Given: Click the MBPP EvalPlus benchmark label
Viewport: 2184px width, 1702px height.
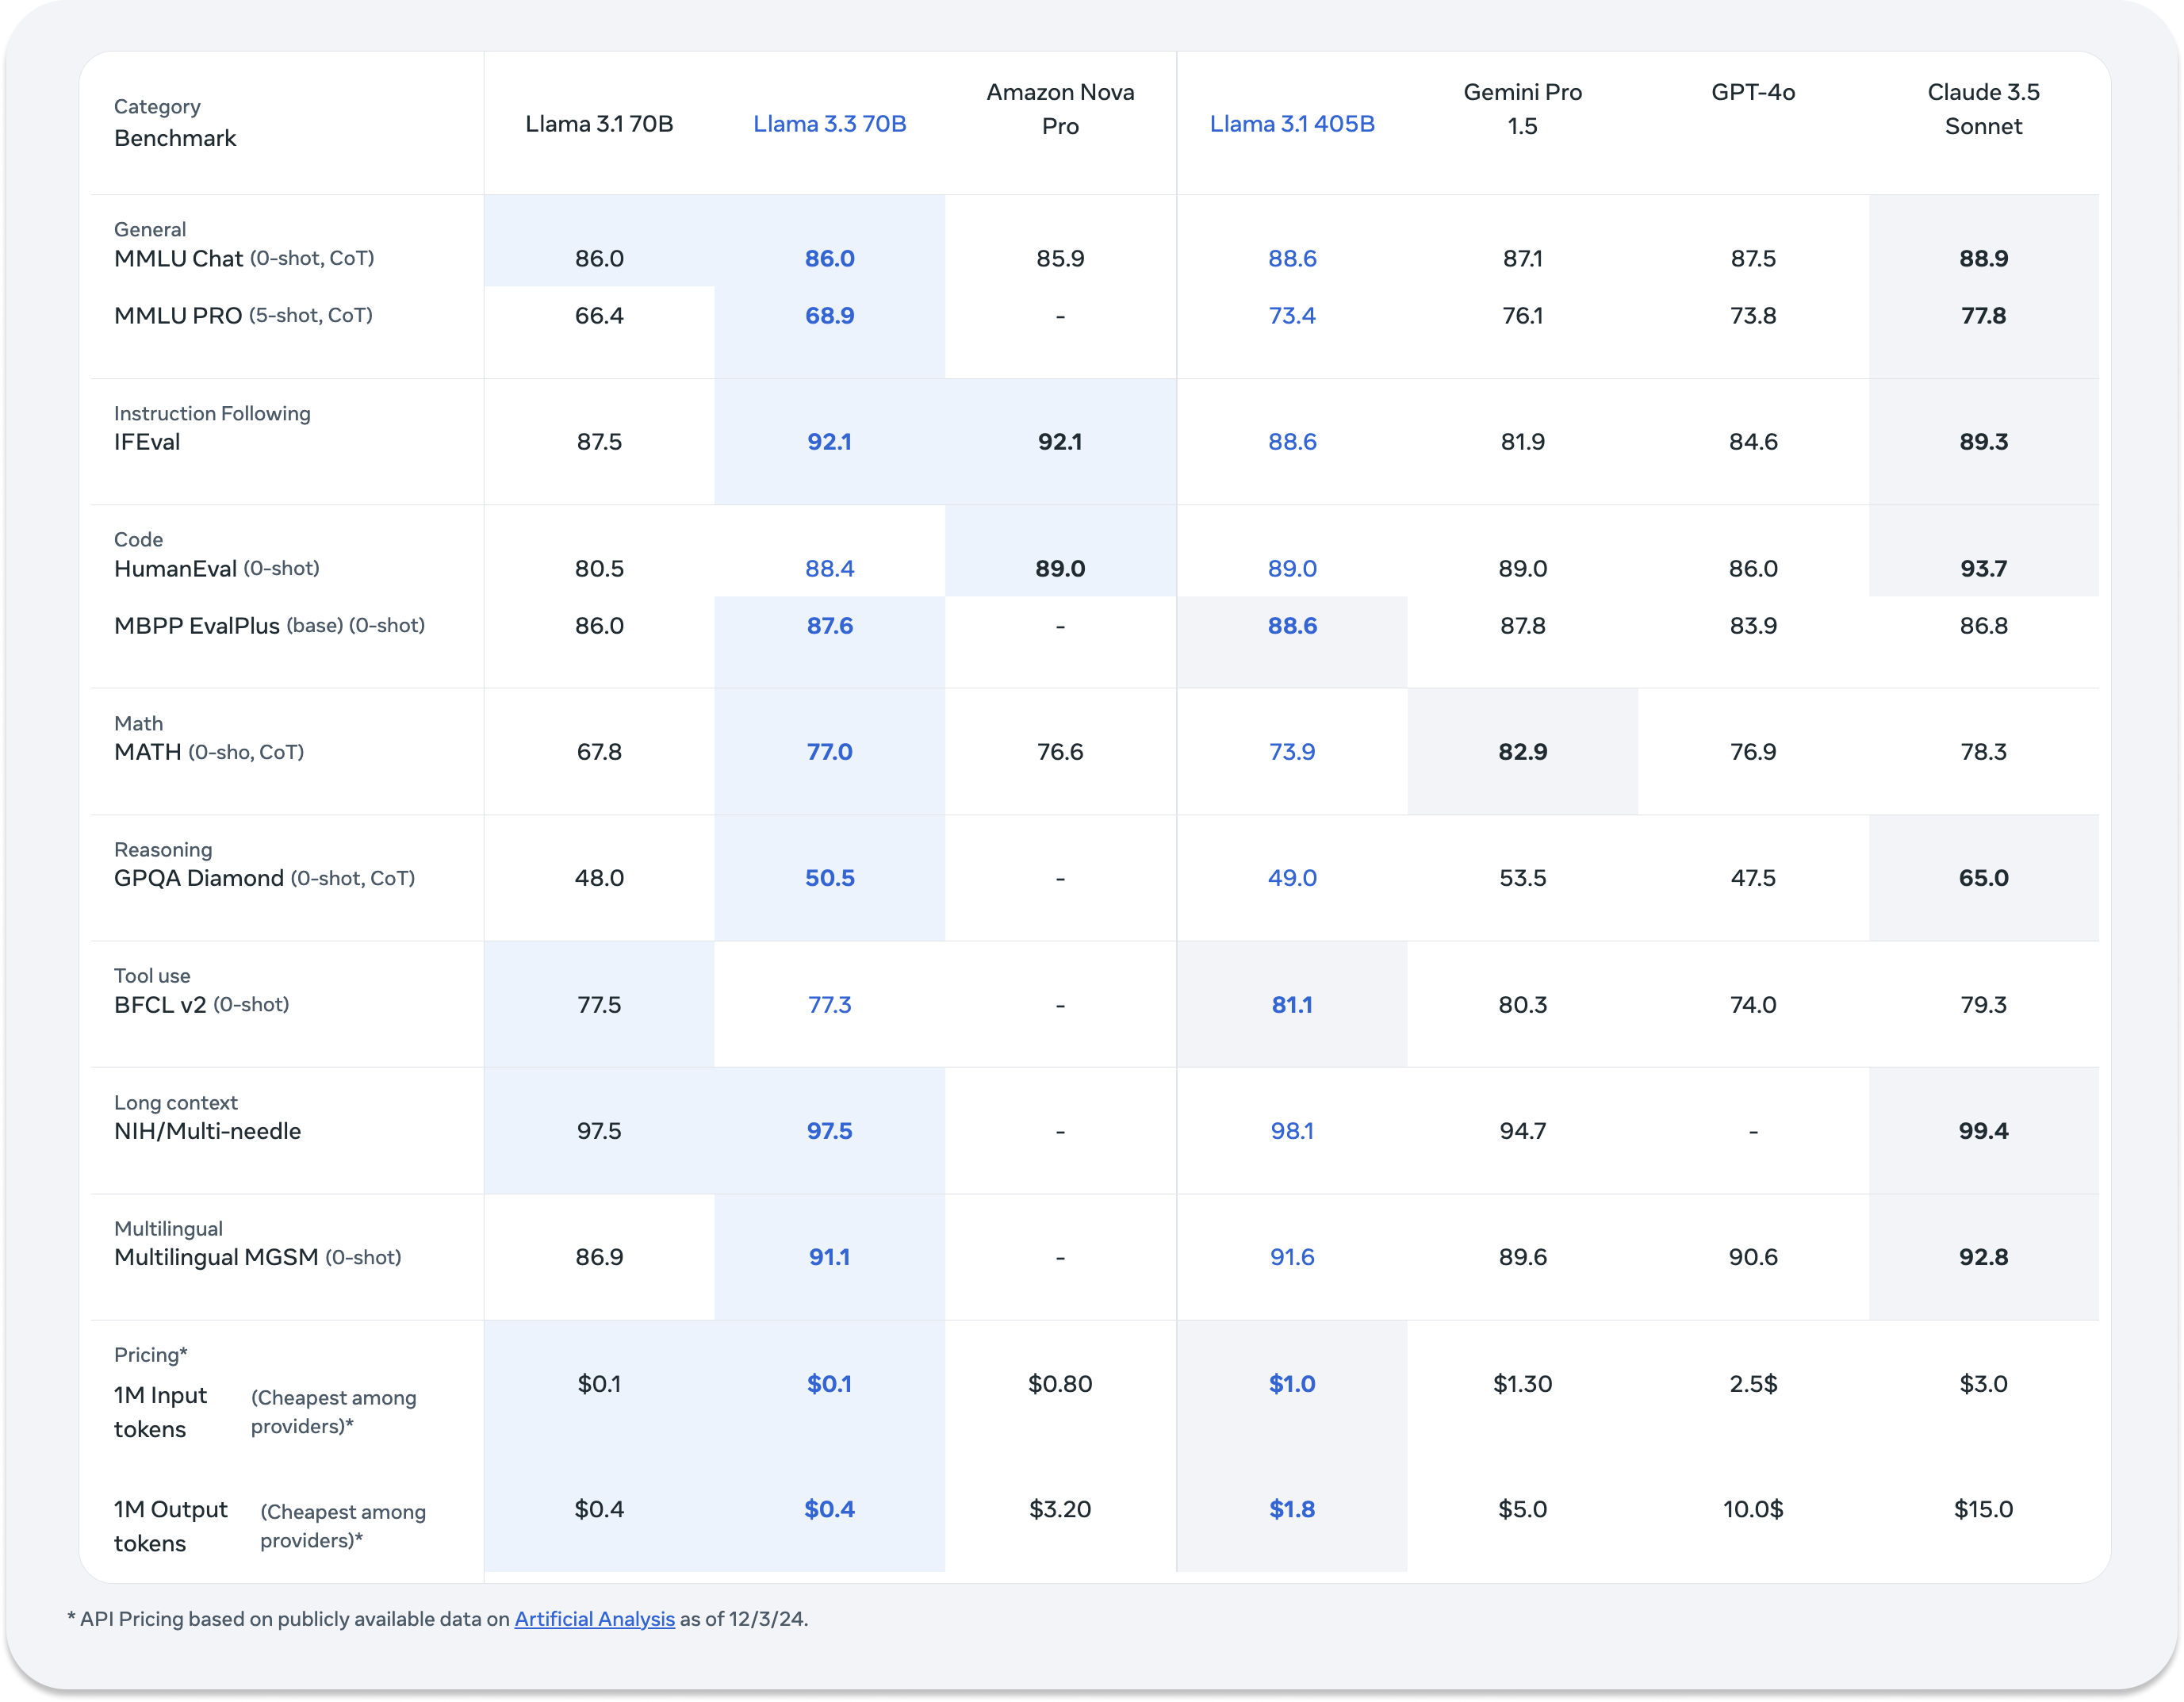Looking at the screenshot, I should click(196, 626).
